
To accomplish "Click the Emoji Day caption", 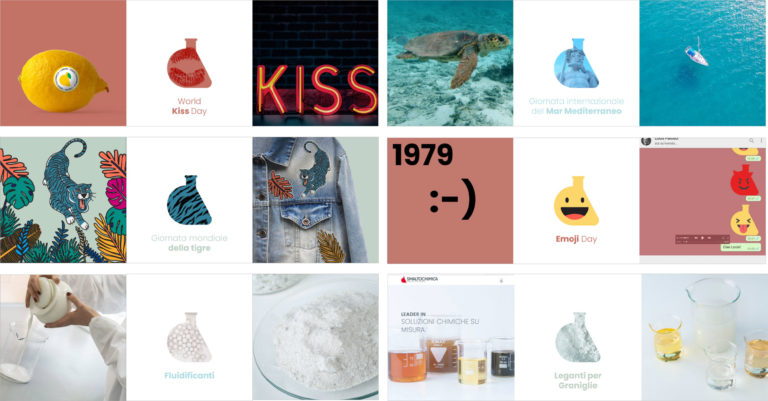I will [576, 239].
